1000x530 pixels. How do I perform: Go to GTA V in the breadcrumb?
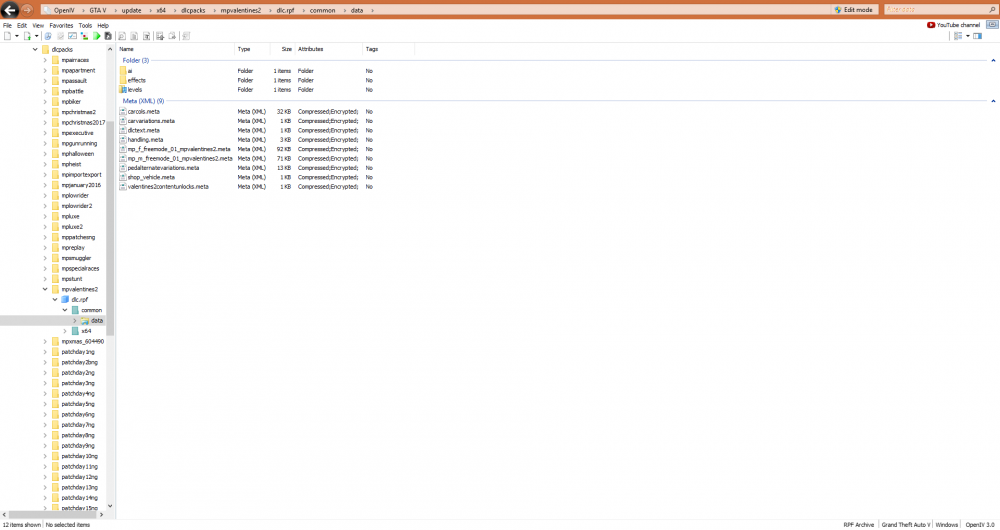[98, 10]
